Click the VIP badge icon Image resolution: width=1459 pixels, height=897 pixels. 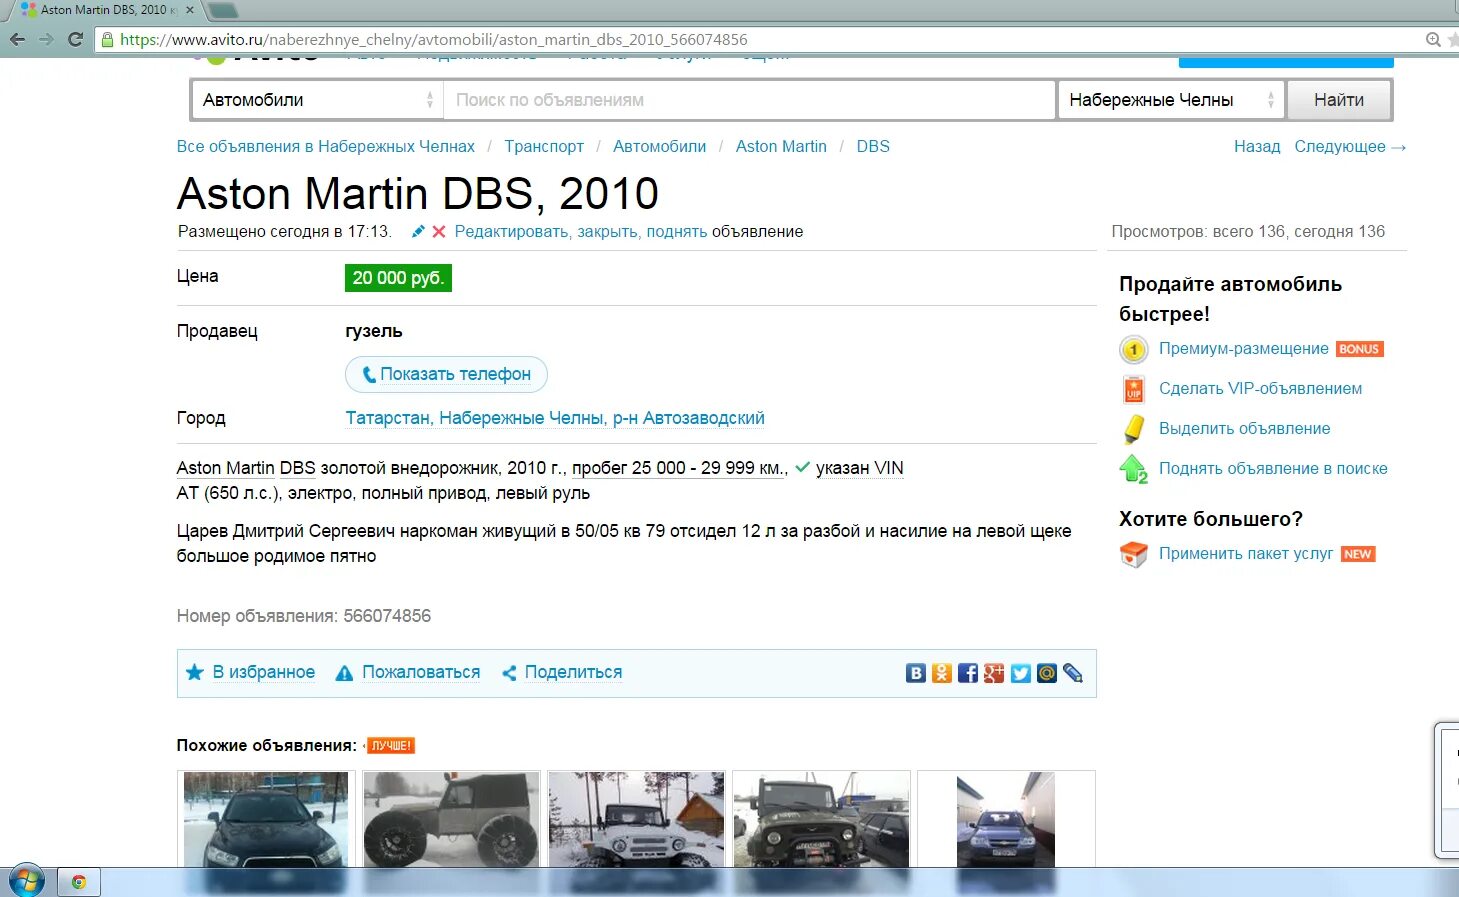point(1133,389)
